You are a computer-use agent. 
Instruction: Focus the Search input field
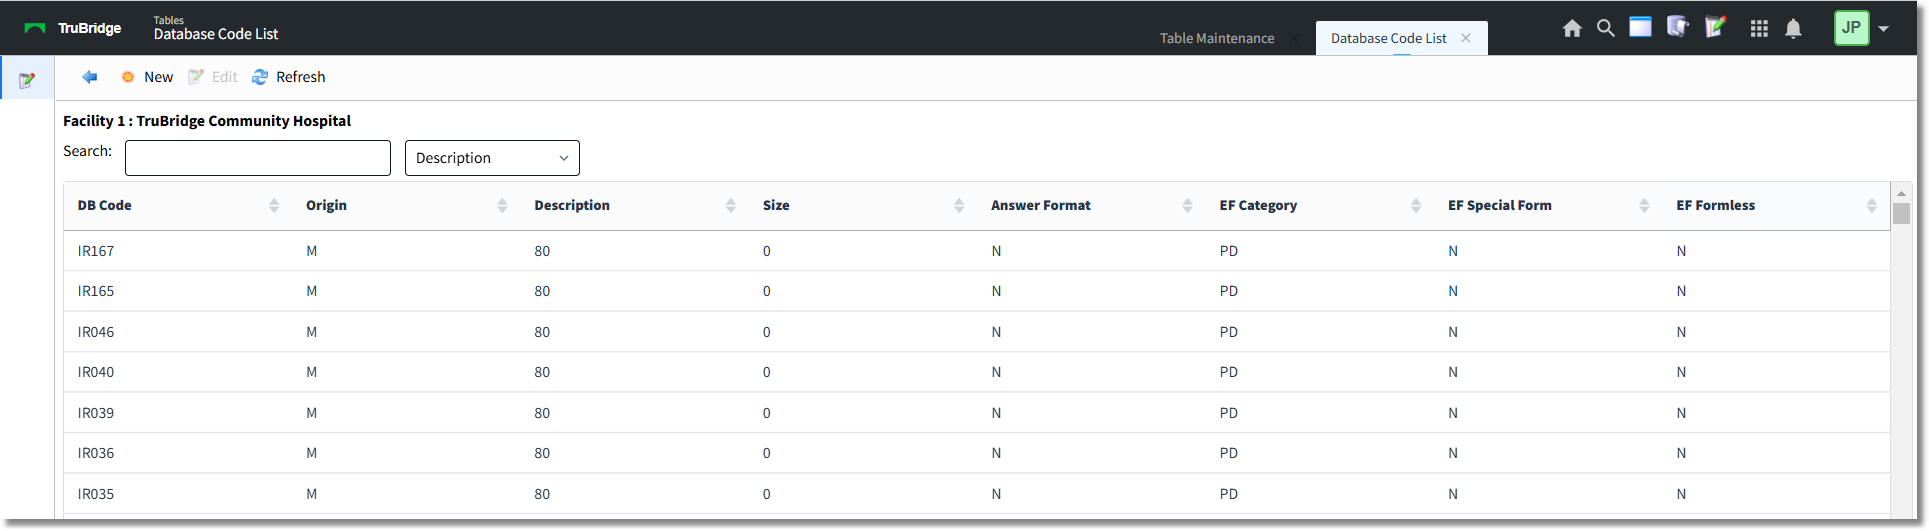[258, 158]
